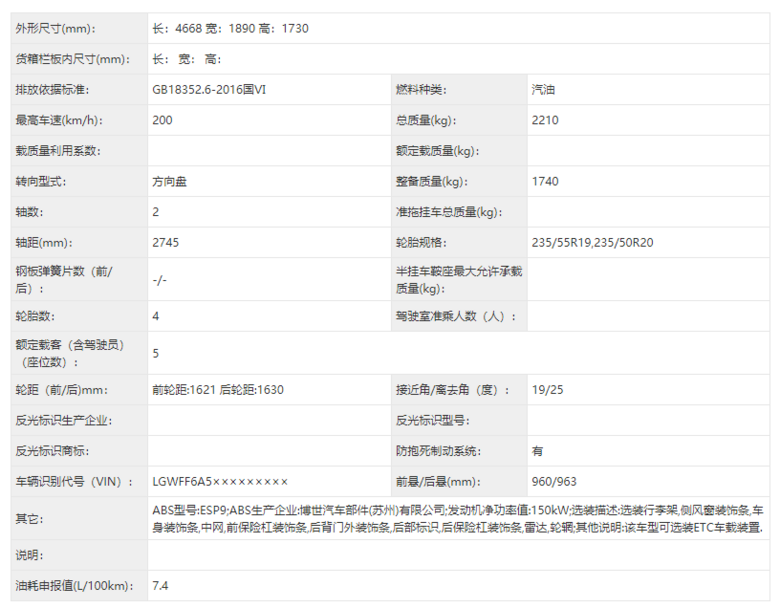Screen dimensions: 780x608
Task: Select the VIN code LGWFF6A5×××××××××
Action: click(x=220, y=482)
